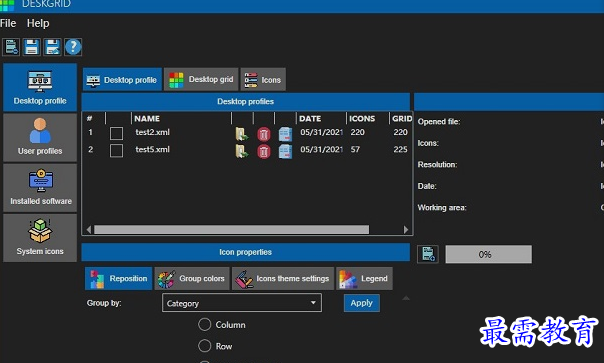Select the Column radio button
The image size is (604, 363).
(x=205, y=324)
